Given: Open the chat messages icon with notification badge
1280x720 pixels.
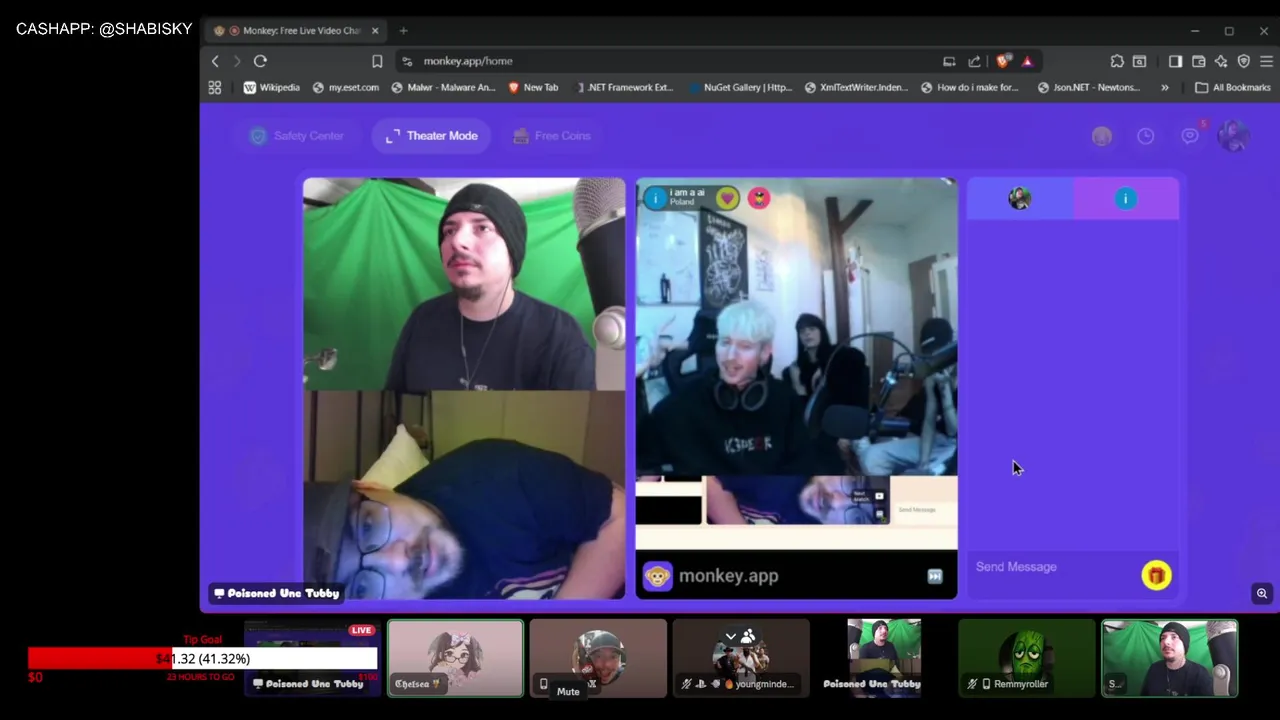Looking at the screenshot, I should pyautogui.click(x=1190, y=136).
